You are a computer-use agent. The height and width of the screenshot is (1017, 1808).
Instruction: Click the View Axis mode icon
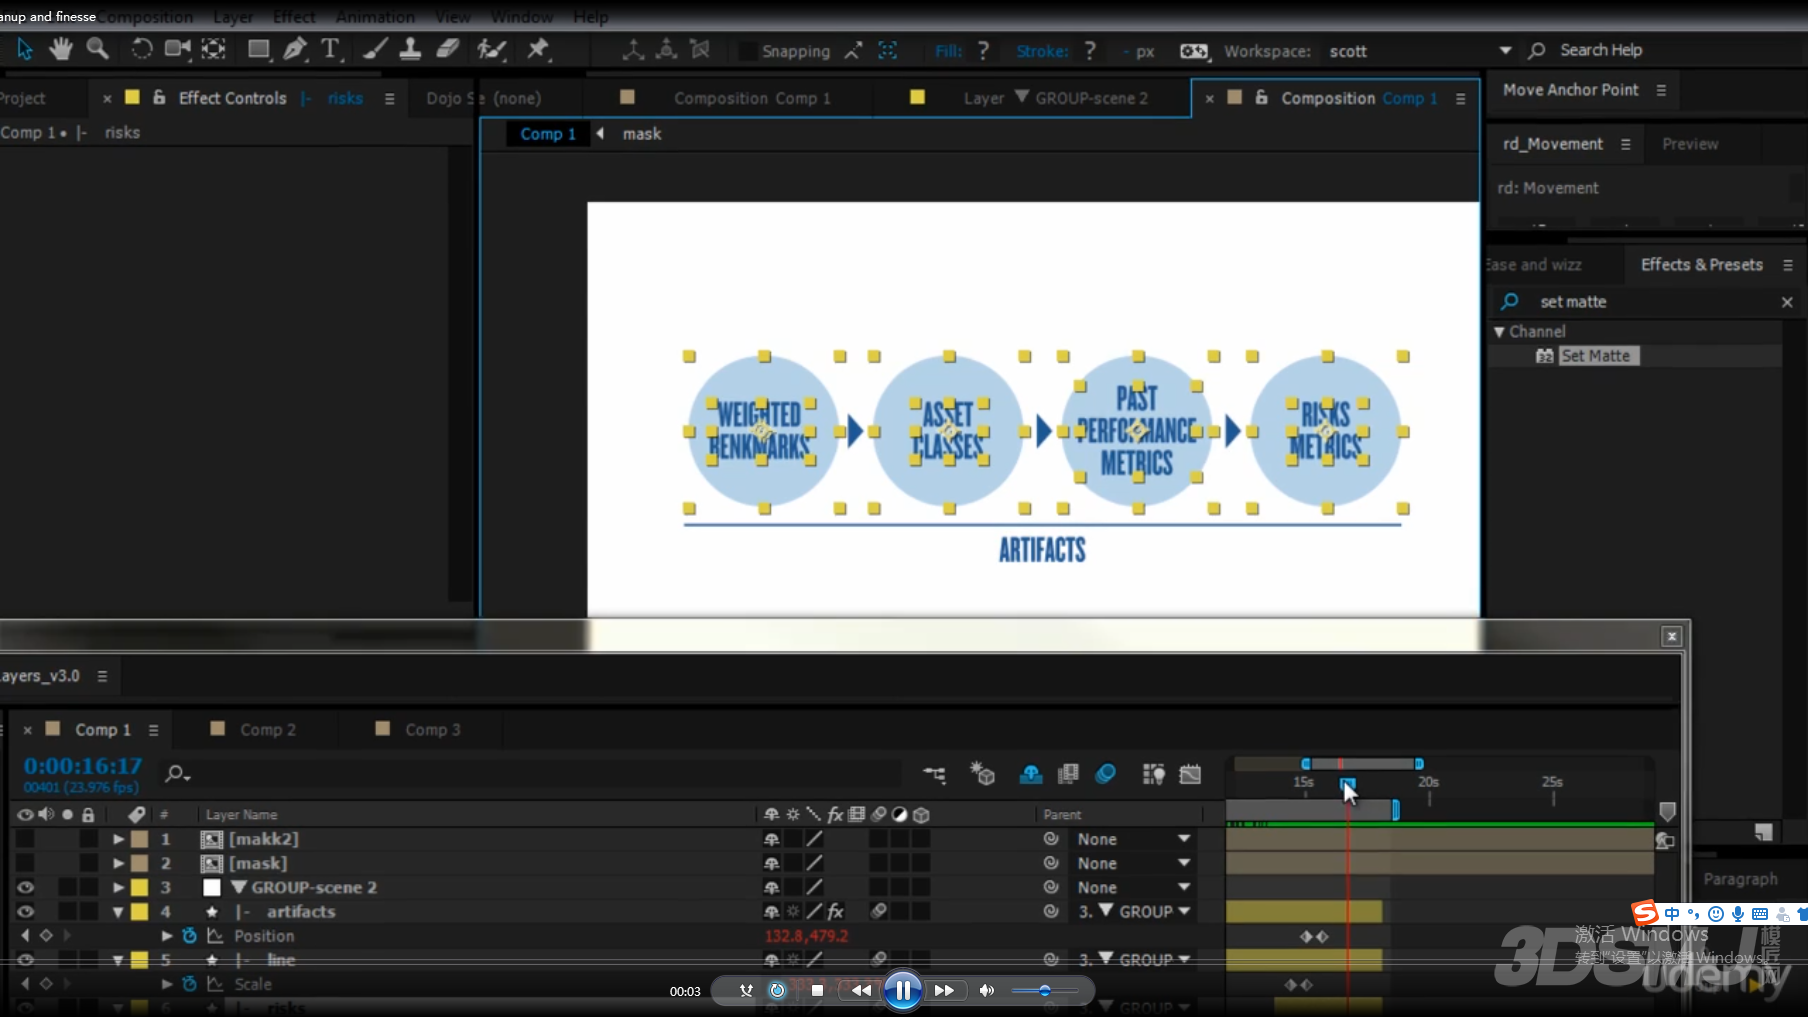pyautogui.click(x=700, y=49)
